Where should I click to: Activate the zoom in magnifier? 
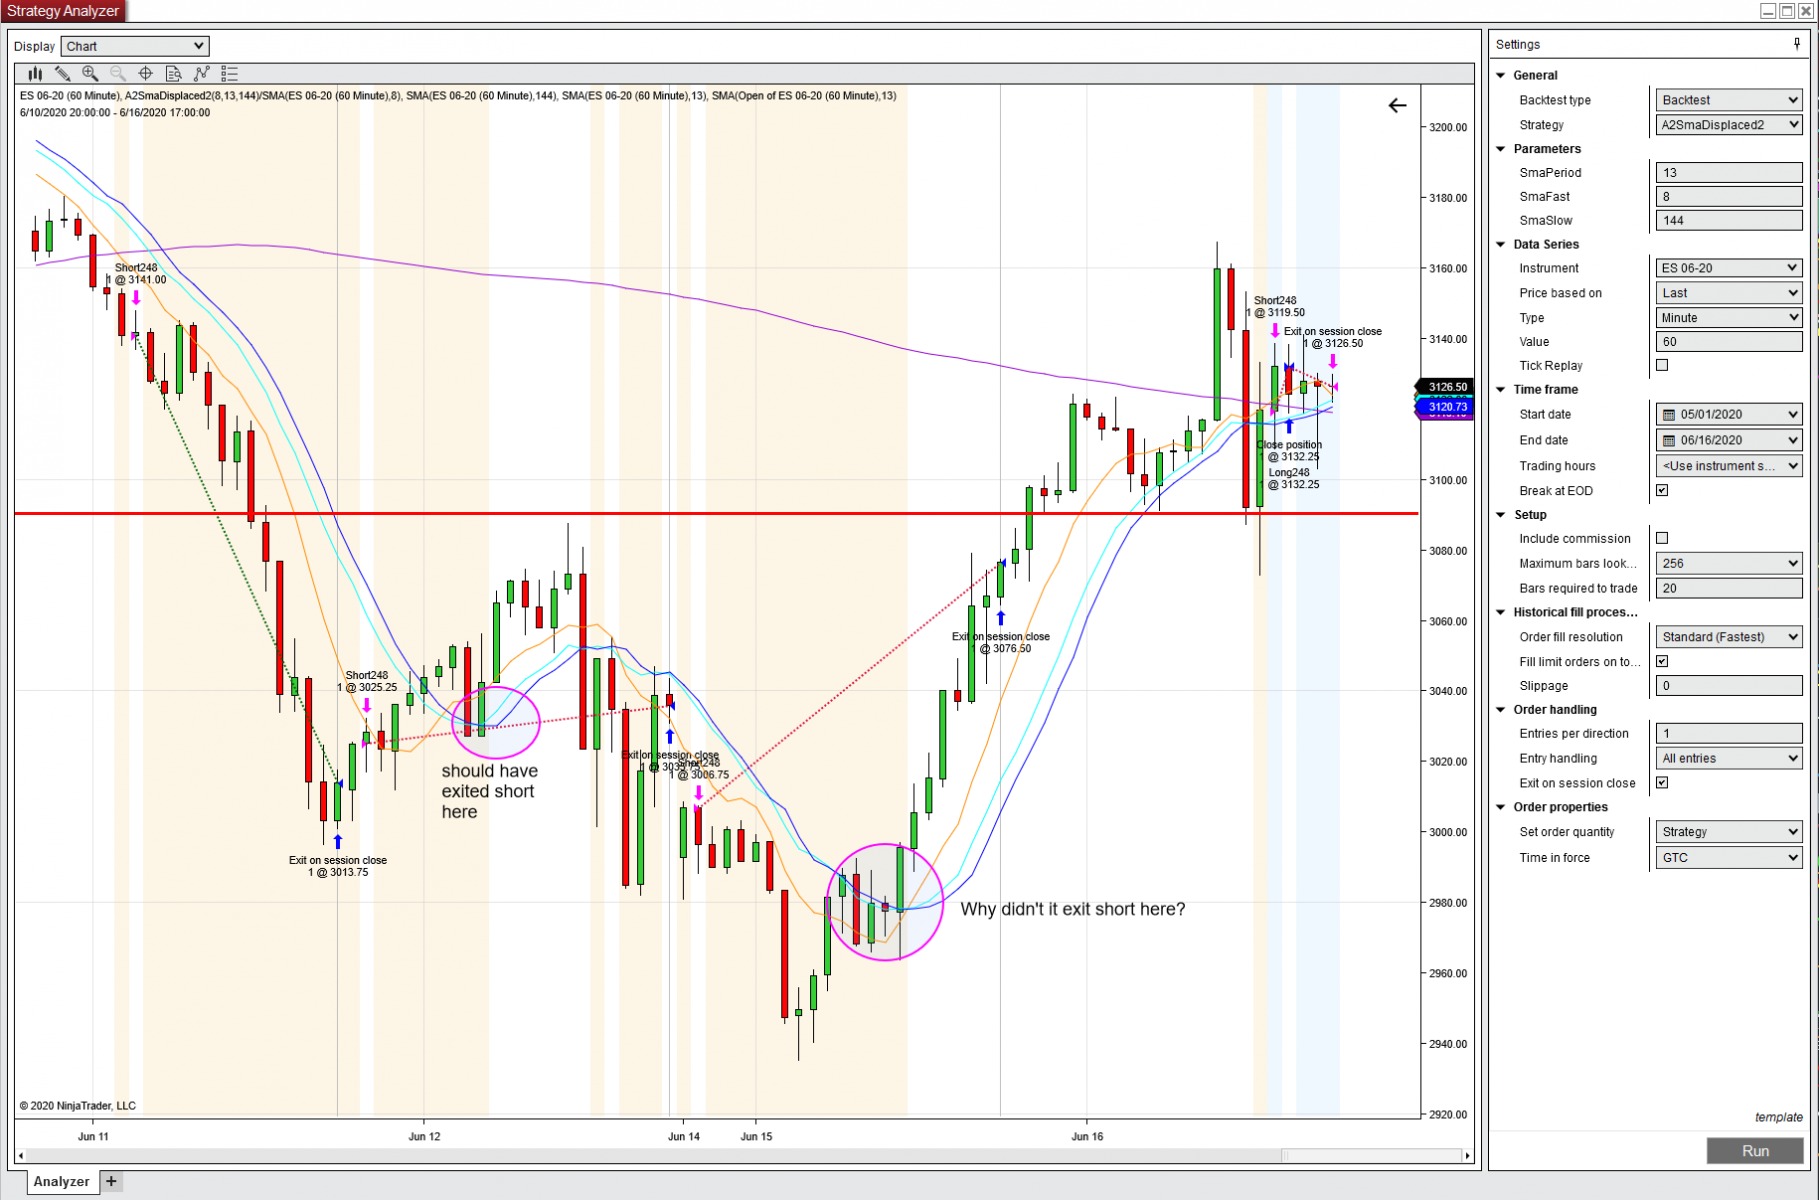click(x=90, y=73)
